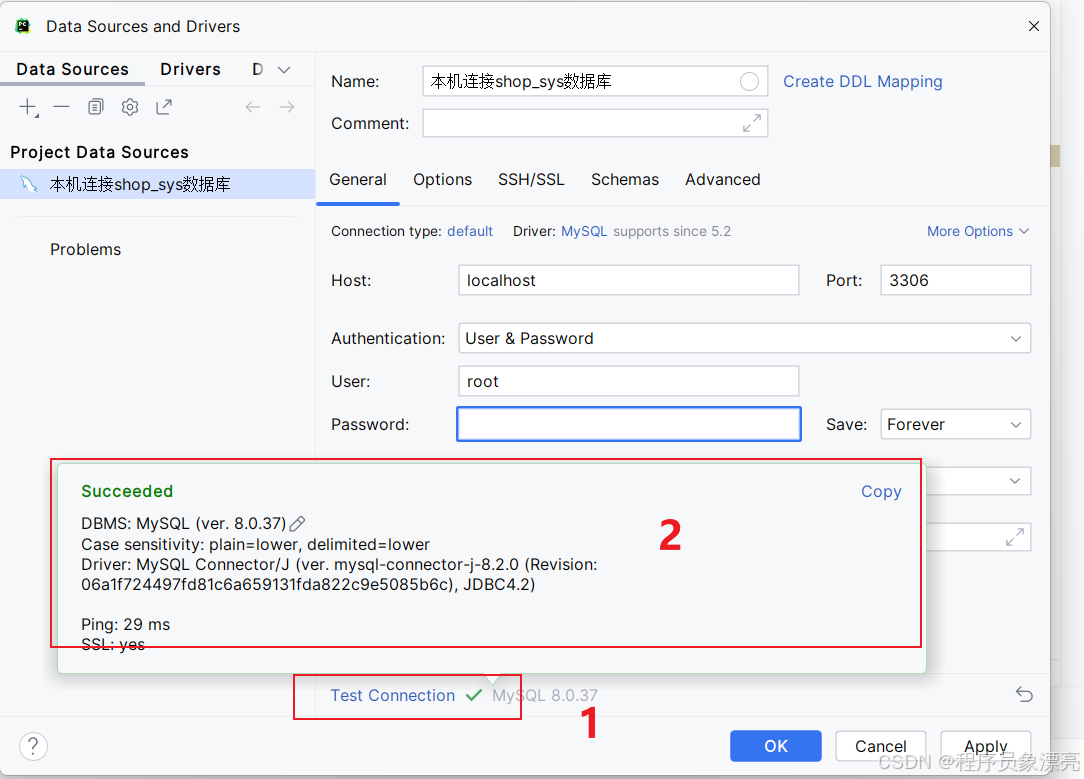Click the MySQL driver link
The height and width of the screenshot is (779, 1084).
(583, 232)
